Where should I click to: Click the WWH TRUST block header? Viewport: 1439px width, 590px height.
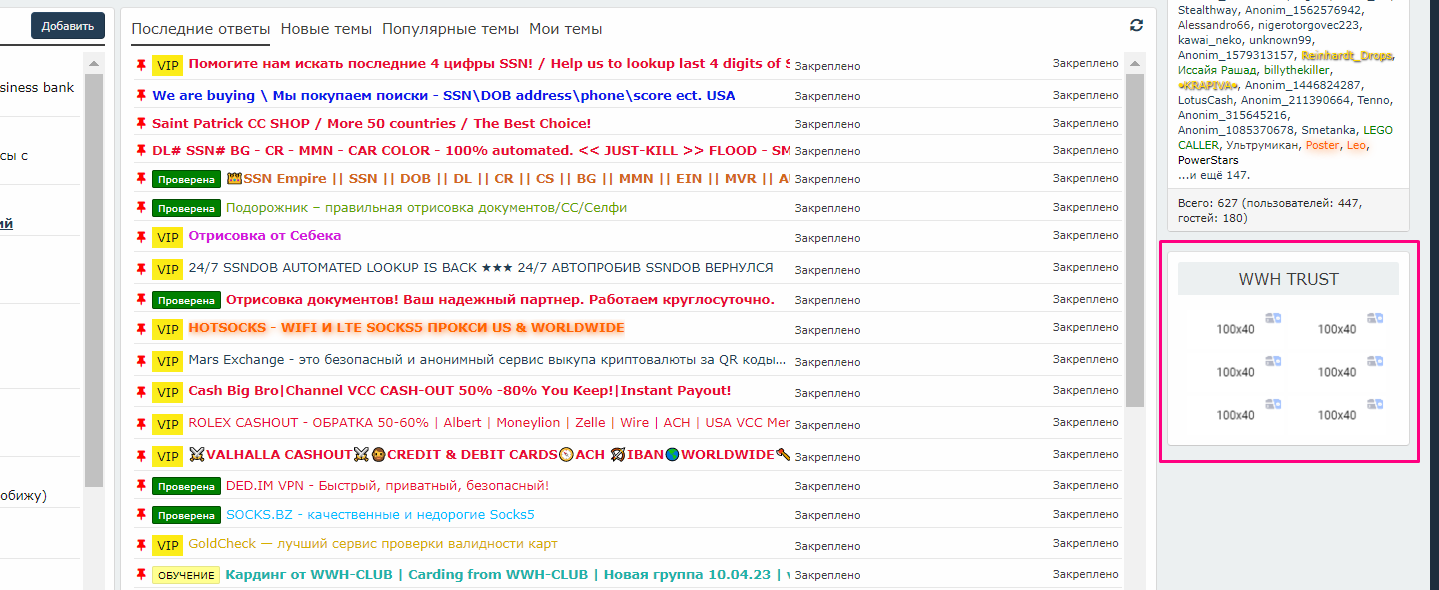(1288, 279)
